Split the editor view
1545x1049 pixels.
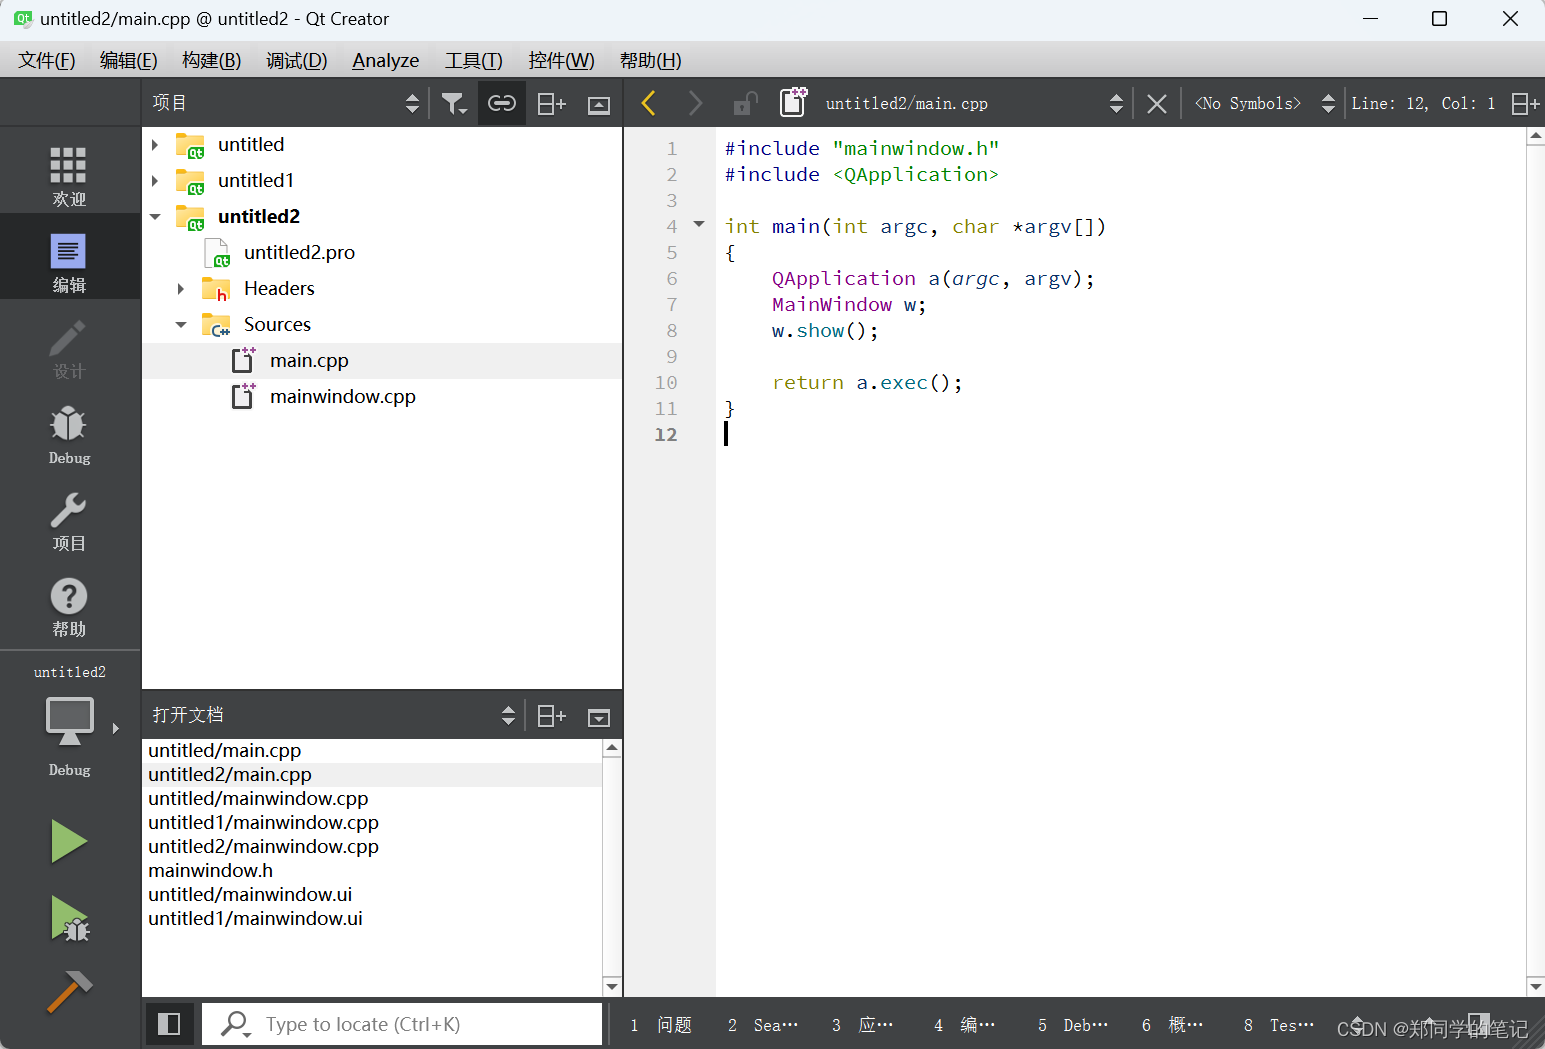click(x=1525, y=103)
